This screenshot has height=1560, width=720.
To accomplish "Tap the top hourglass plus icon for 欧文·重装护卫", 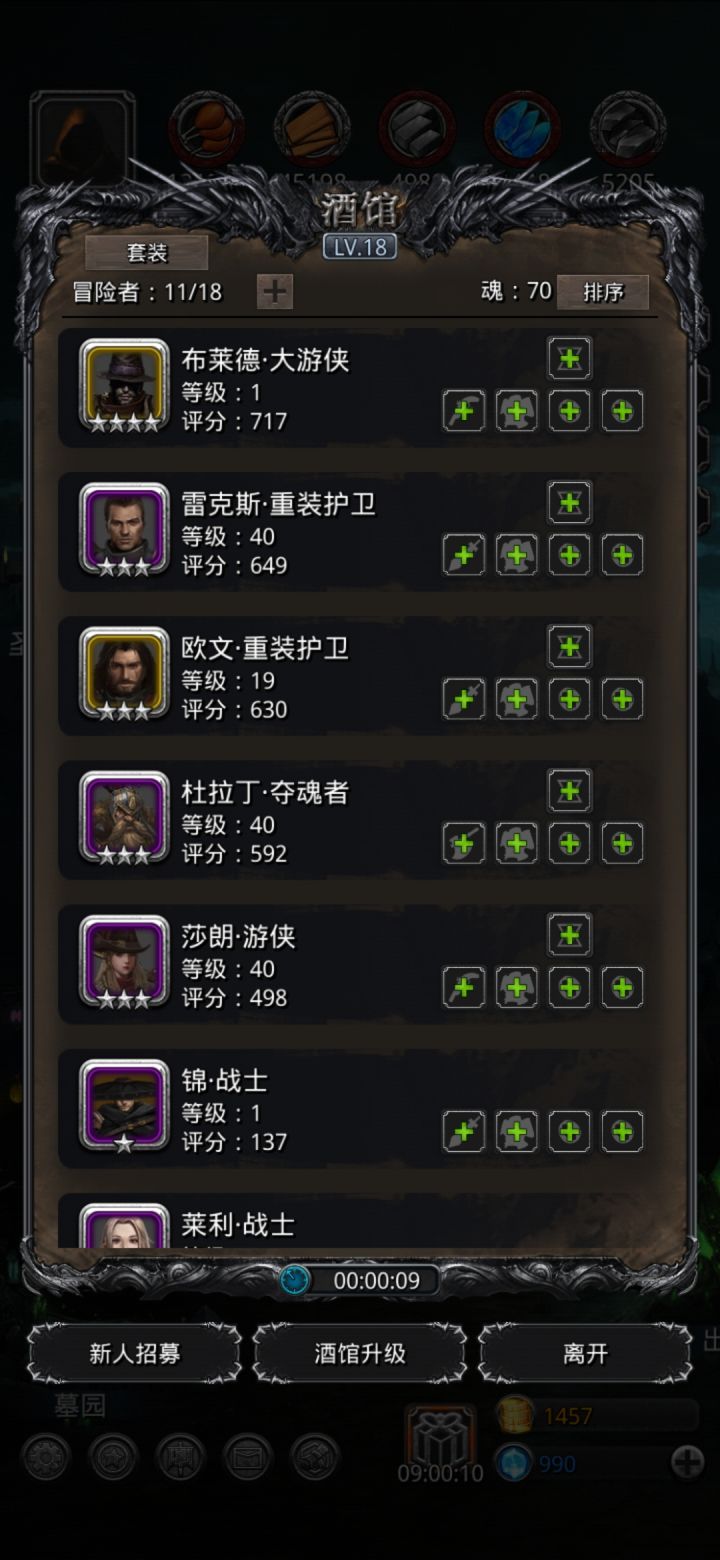I will pyautogui.click(x=570, y=647).
